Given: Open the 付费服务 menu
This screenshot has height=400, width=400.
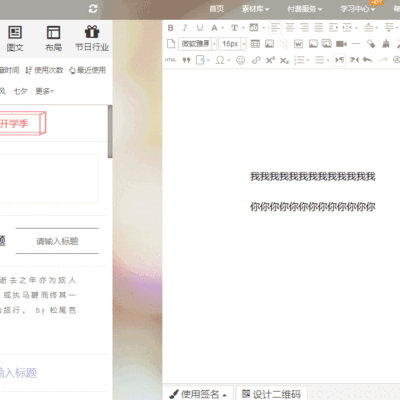Looking at the screenshot, I should [305, 9].
